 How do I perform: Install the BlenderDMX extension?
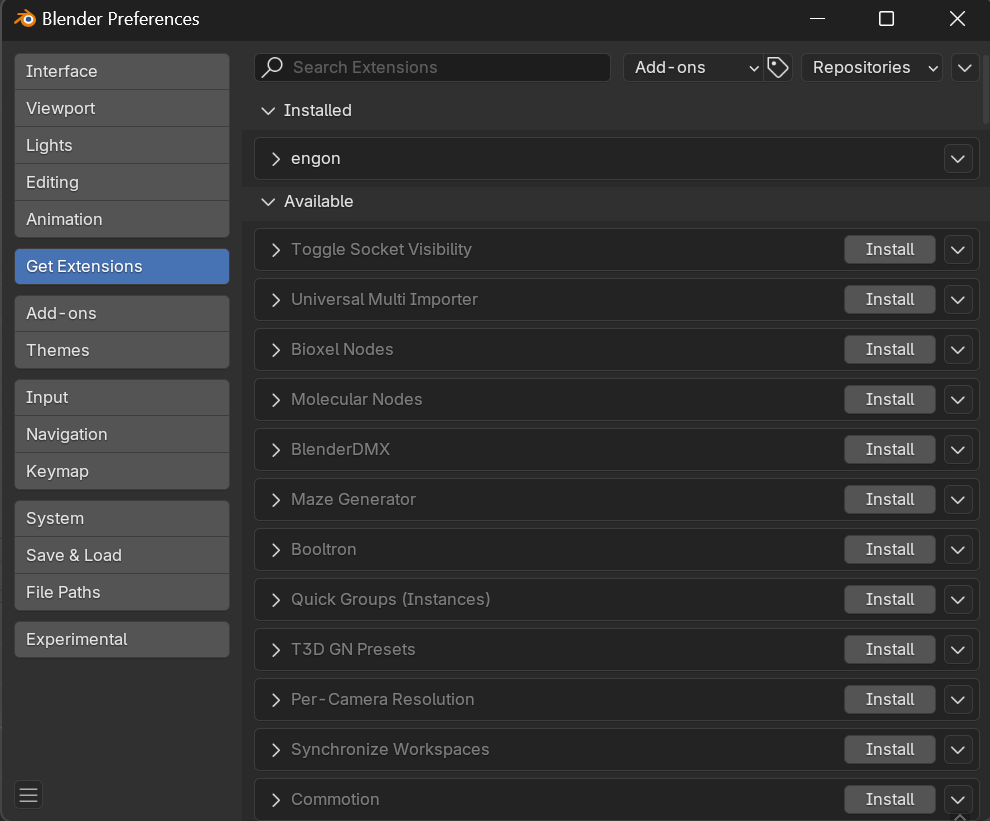[889, 449]
